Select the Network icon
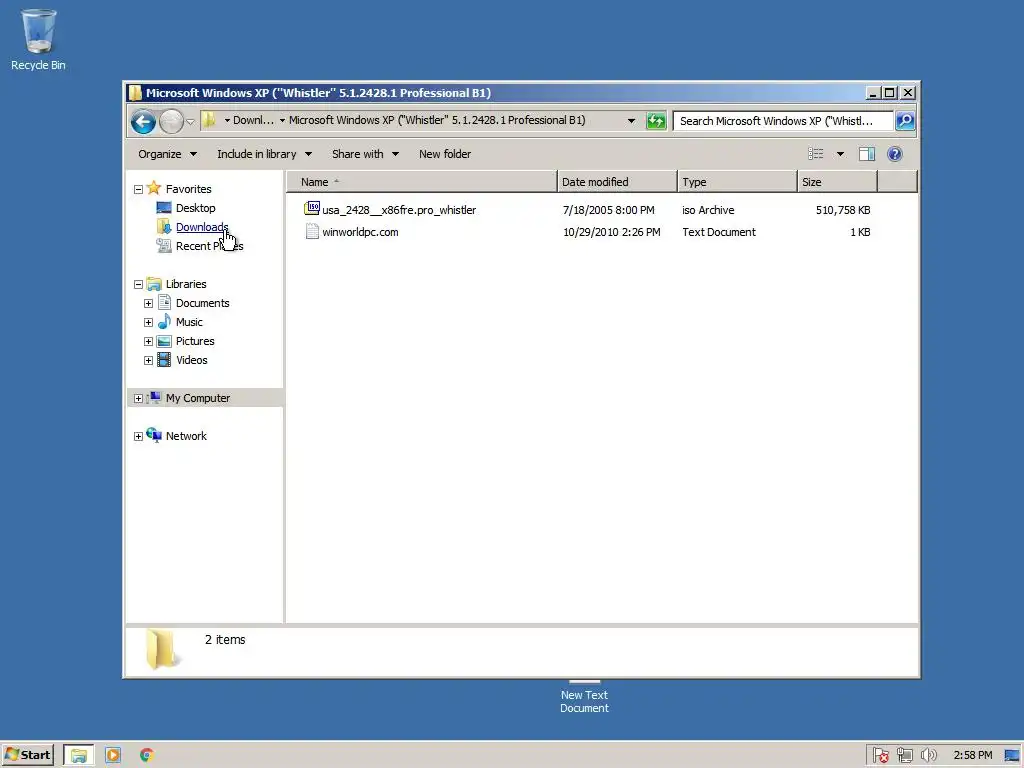The image size is (1024, 768). click(154, 435)
